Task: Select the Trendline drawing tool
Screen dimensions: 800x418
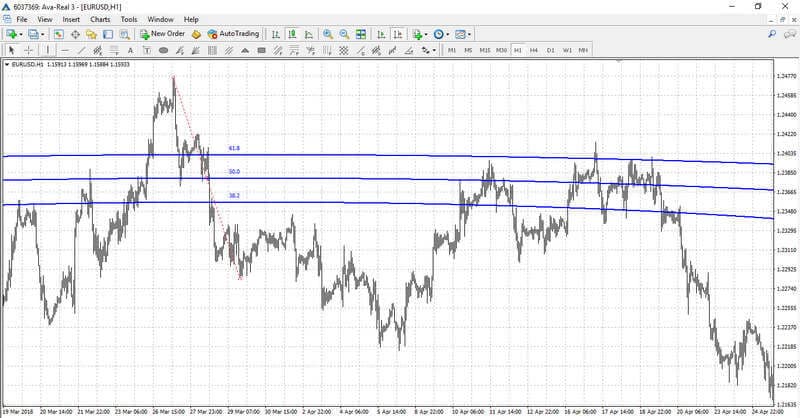Action: pyautogui.click(x=81, y=50)
